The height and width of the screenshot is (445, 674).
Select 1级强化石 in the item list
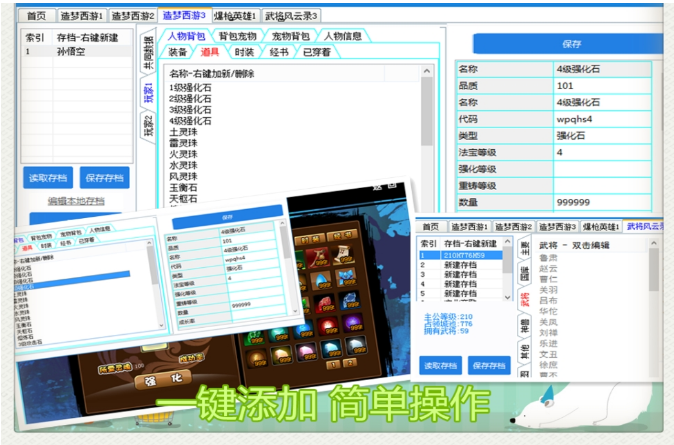pyautogui.click(x=190, y=88)
